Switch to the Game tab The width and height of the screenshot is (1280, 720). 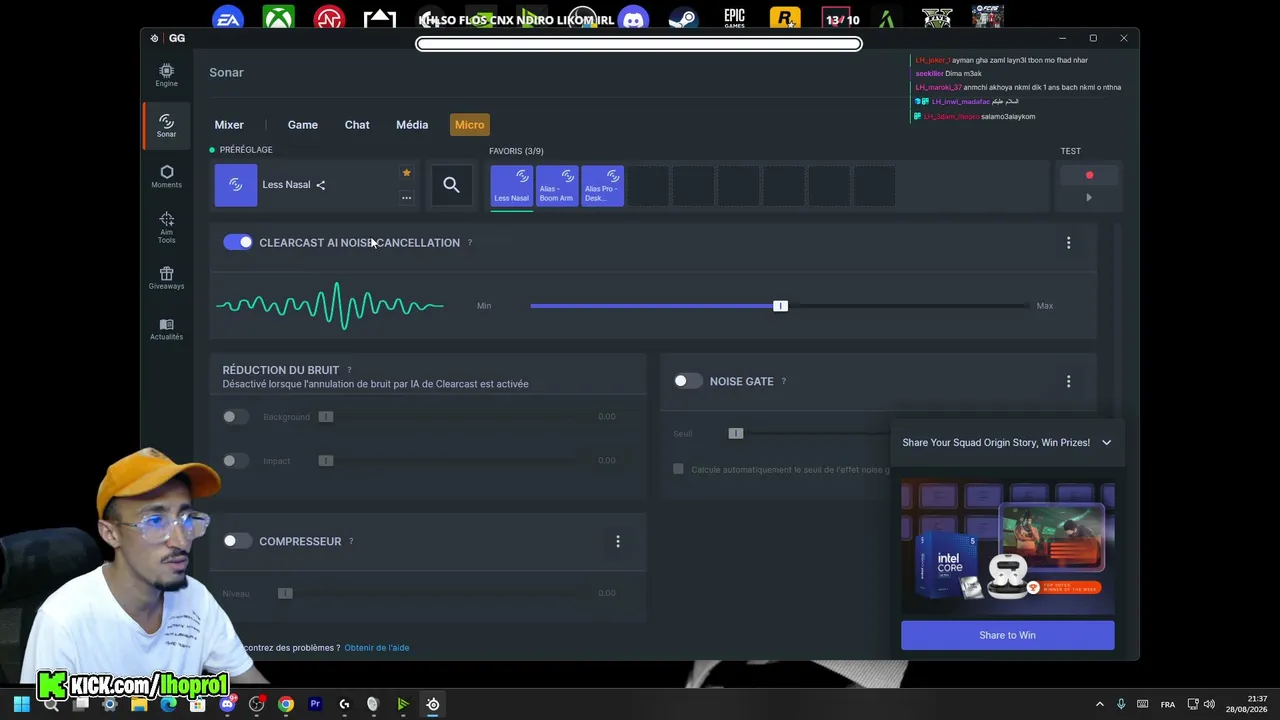[x=303, y=125]
